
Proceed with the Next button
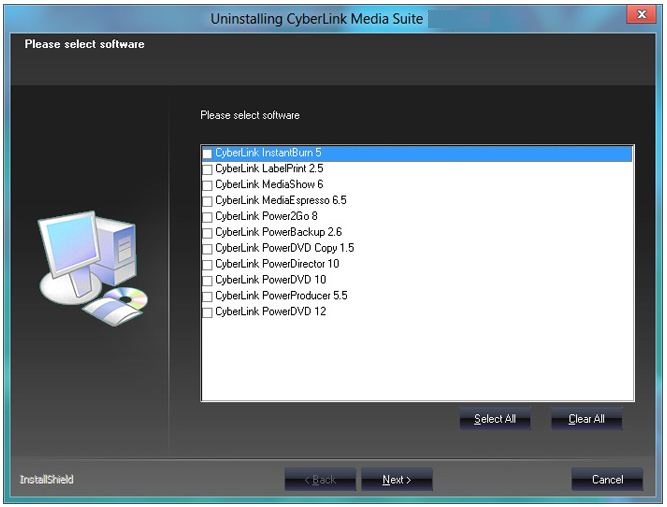pyautogui.click(x=396, y=480)
